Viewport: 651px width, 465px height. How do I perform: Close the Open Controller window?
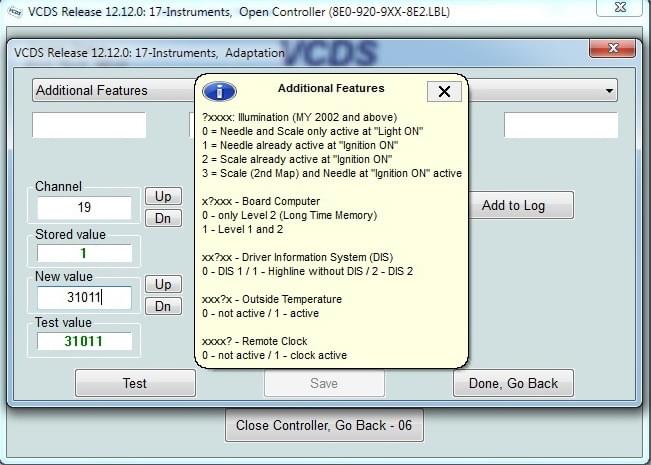(619, 7)
